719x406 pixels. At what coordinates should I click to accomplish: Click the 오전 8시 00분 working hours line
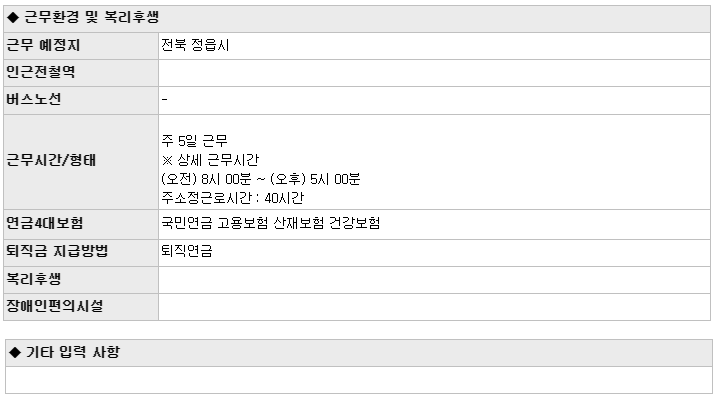(x=260, y=179)
